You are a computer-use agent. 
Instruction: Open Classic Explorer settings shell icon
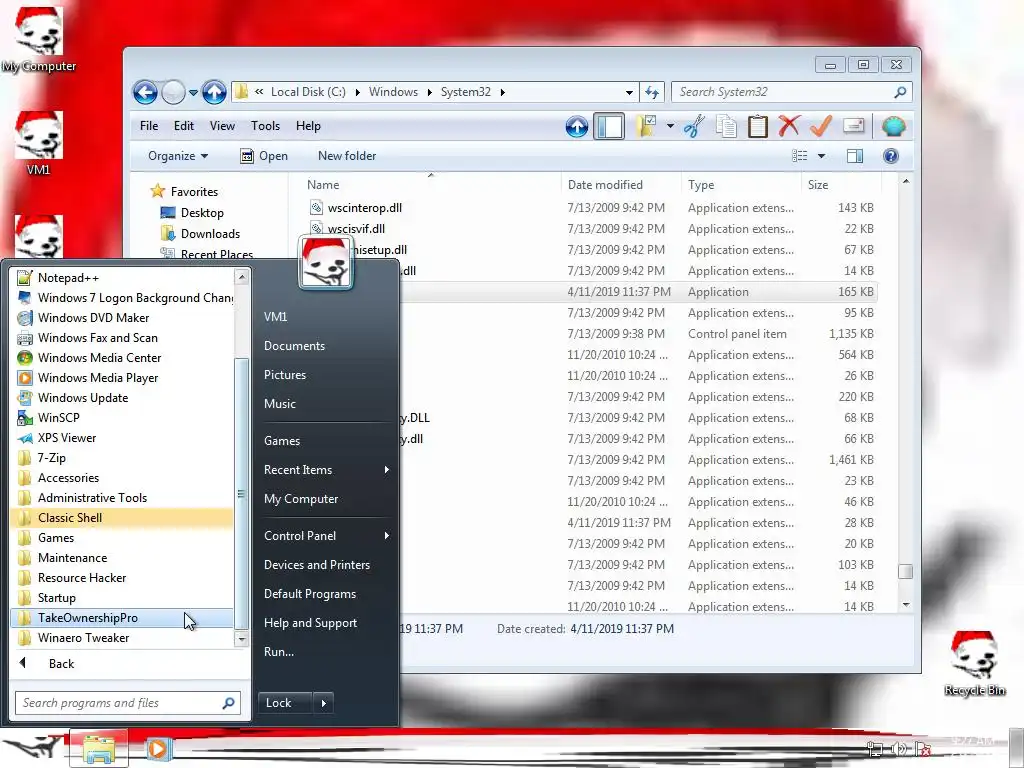click(893, 126)
